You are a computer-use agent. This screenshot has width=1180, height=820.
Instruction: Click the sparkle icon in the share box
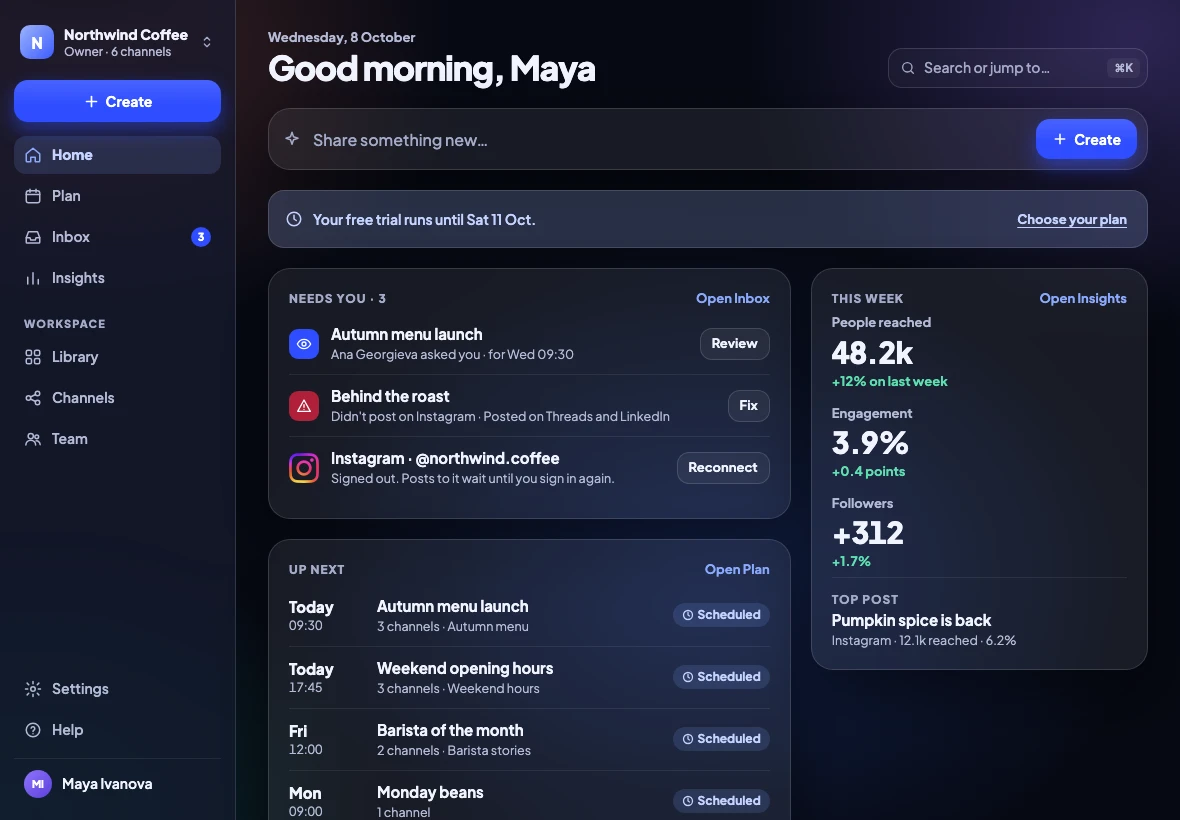(292, 138)
